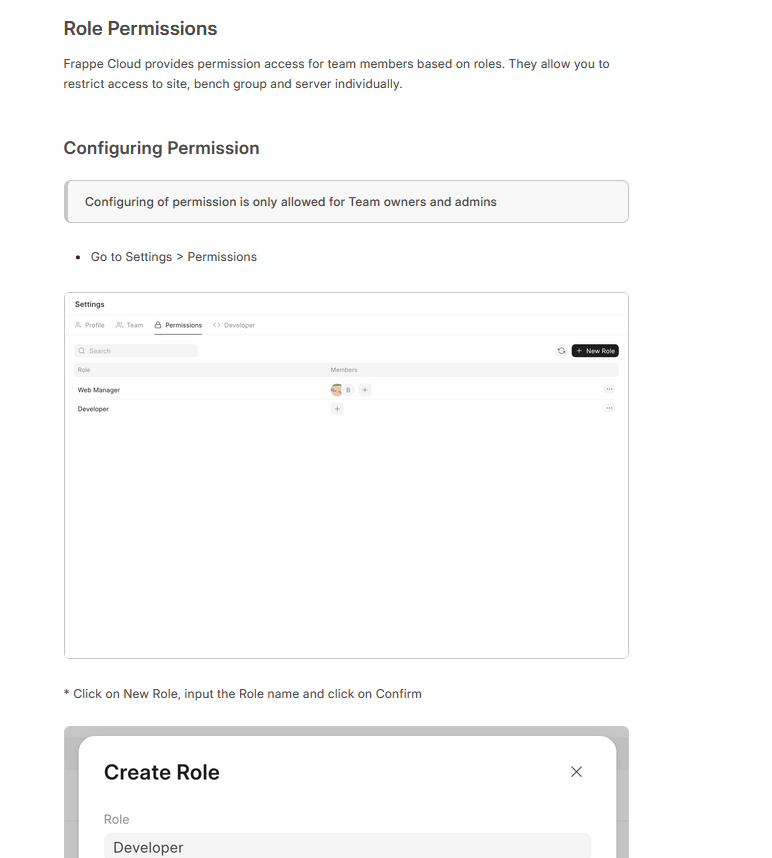Viewport: 772px width, 858px height.
Task: Click the roles Search field
Action: pyautogui.click(x=136, y=351)
